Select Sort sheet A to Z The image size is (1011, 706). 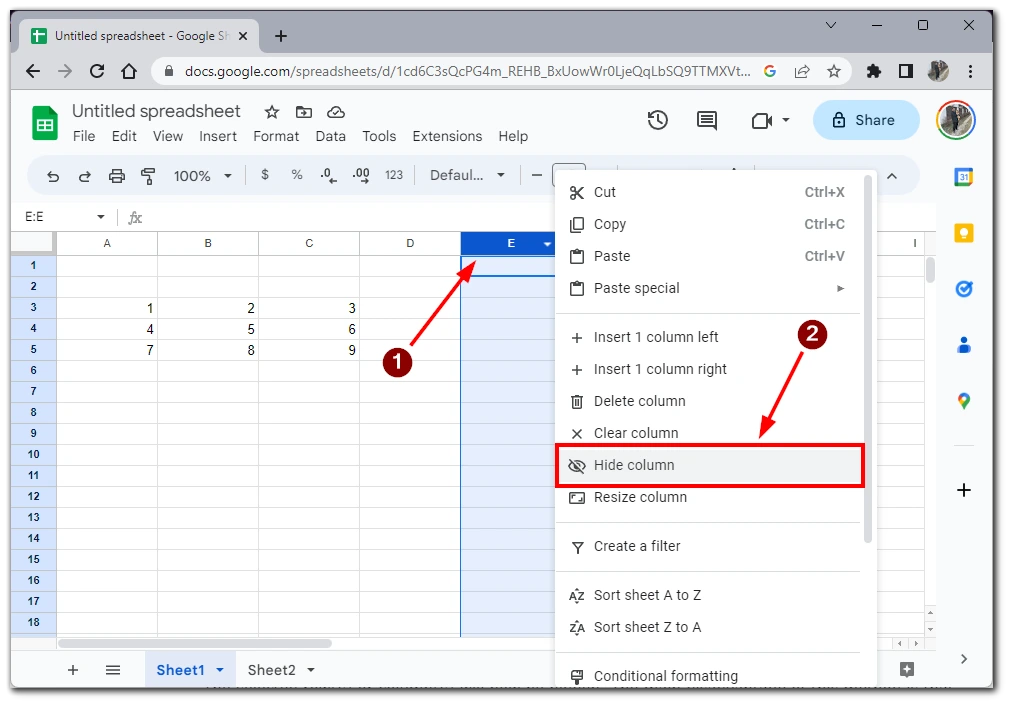point(708,595)
